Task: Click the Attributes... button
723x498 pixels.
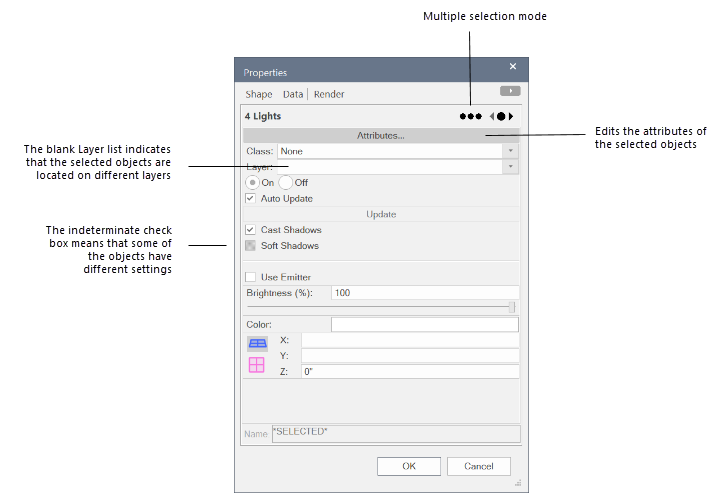Action: [x=380, y=135]
